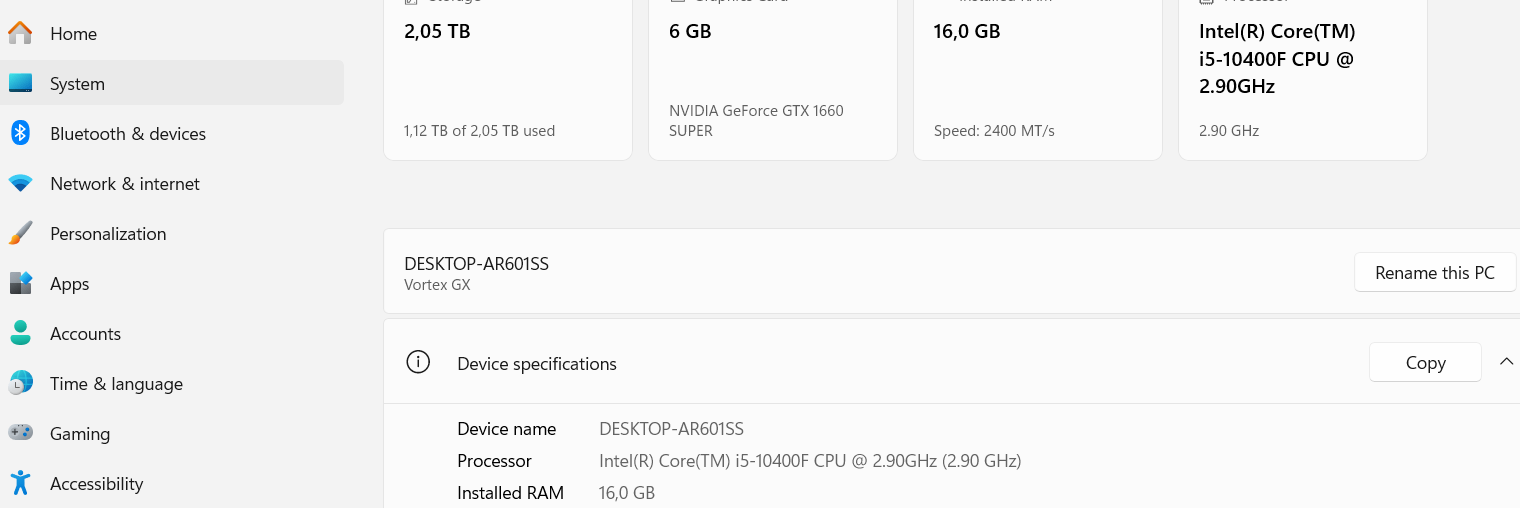The image size is (1520, 508).
Task: Click the Network & internet Wi-Fi icon
Action: pos(20,184)
